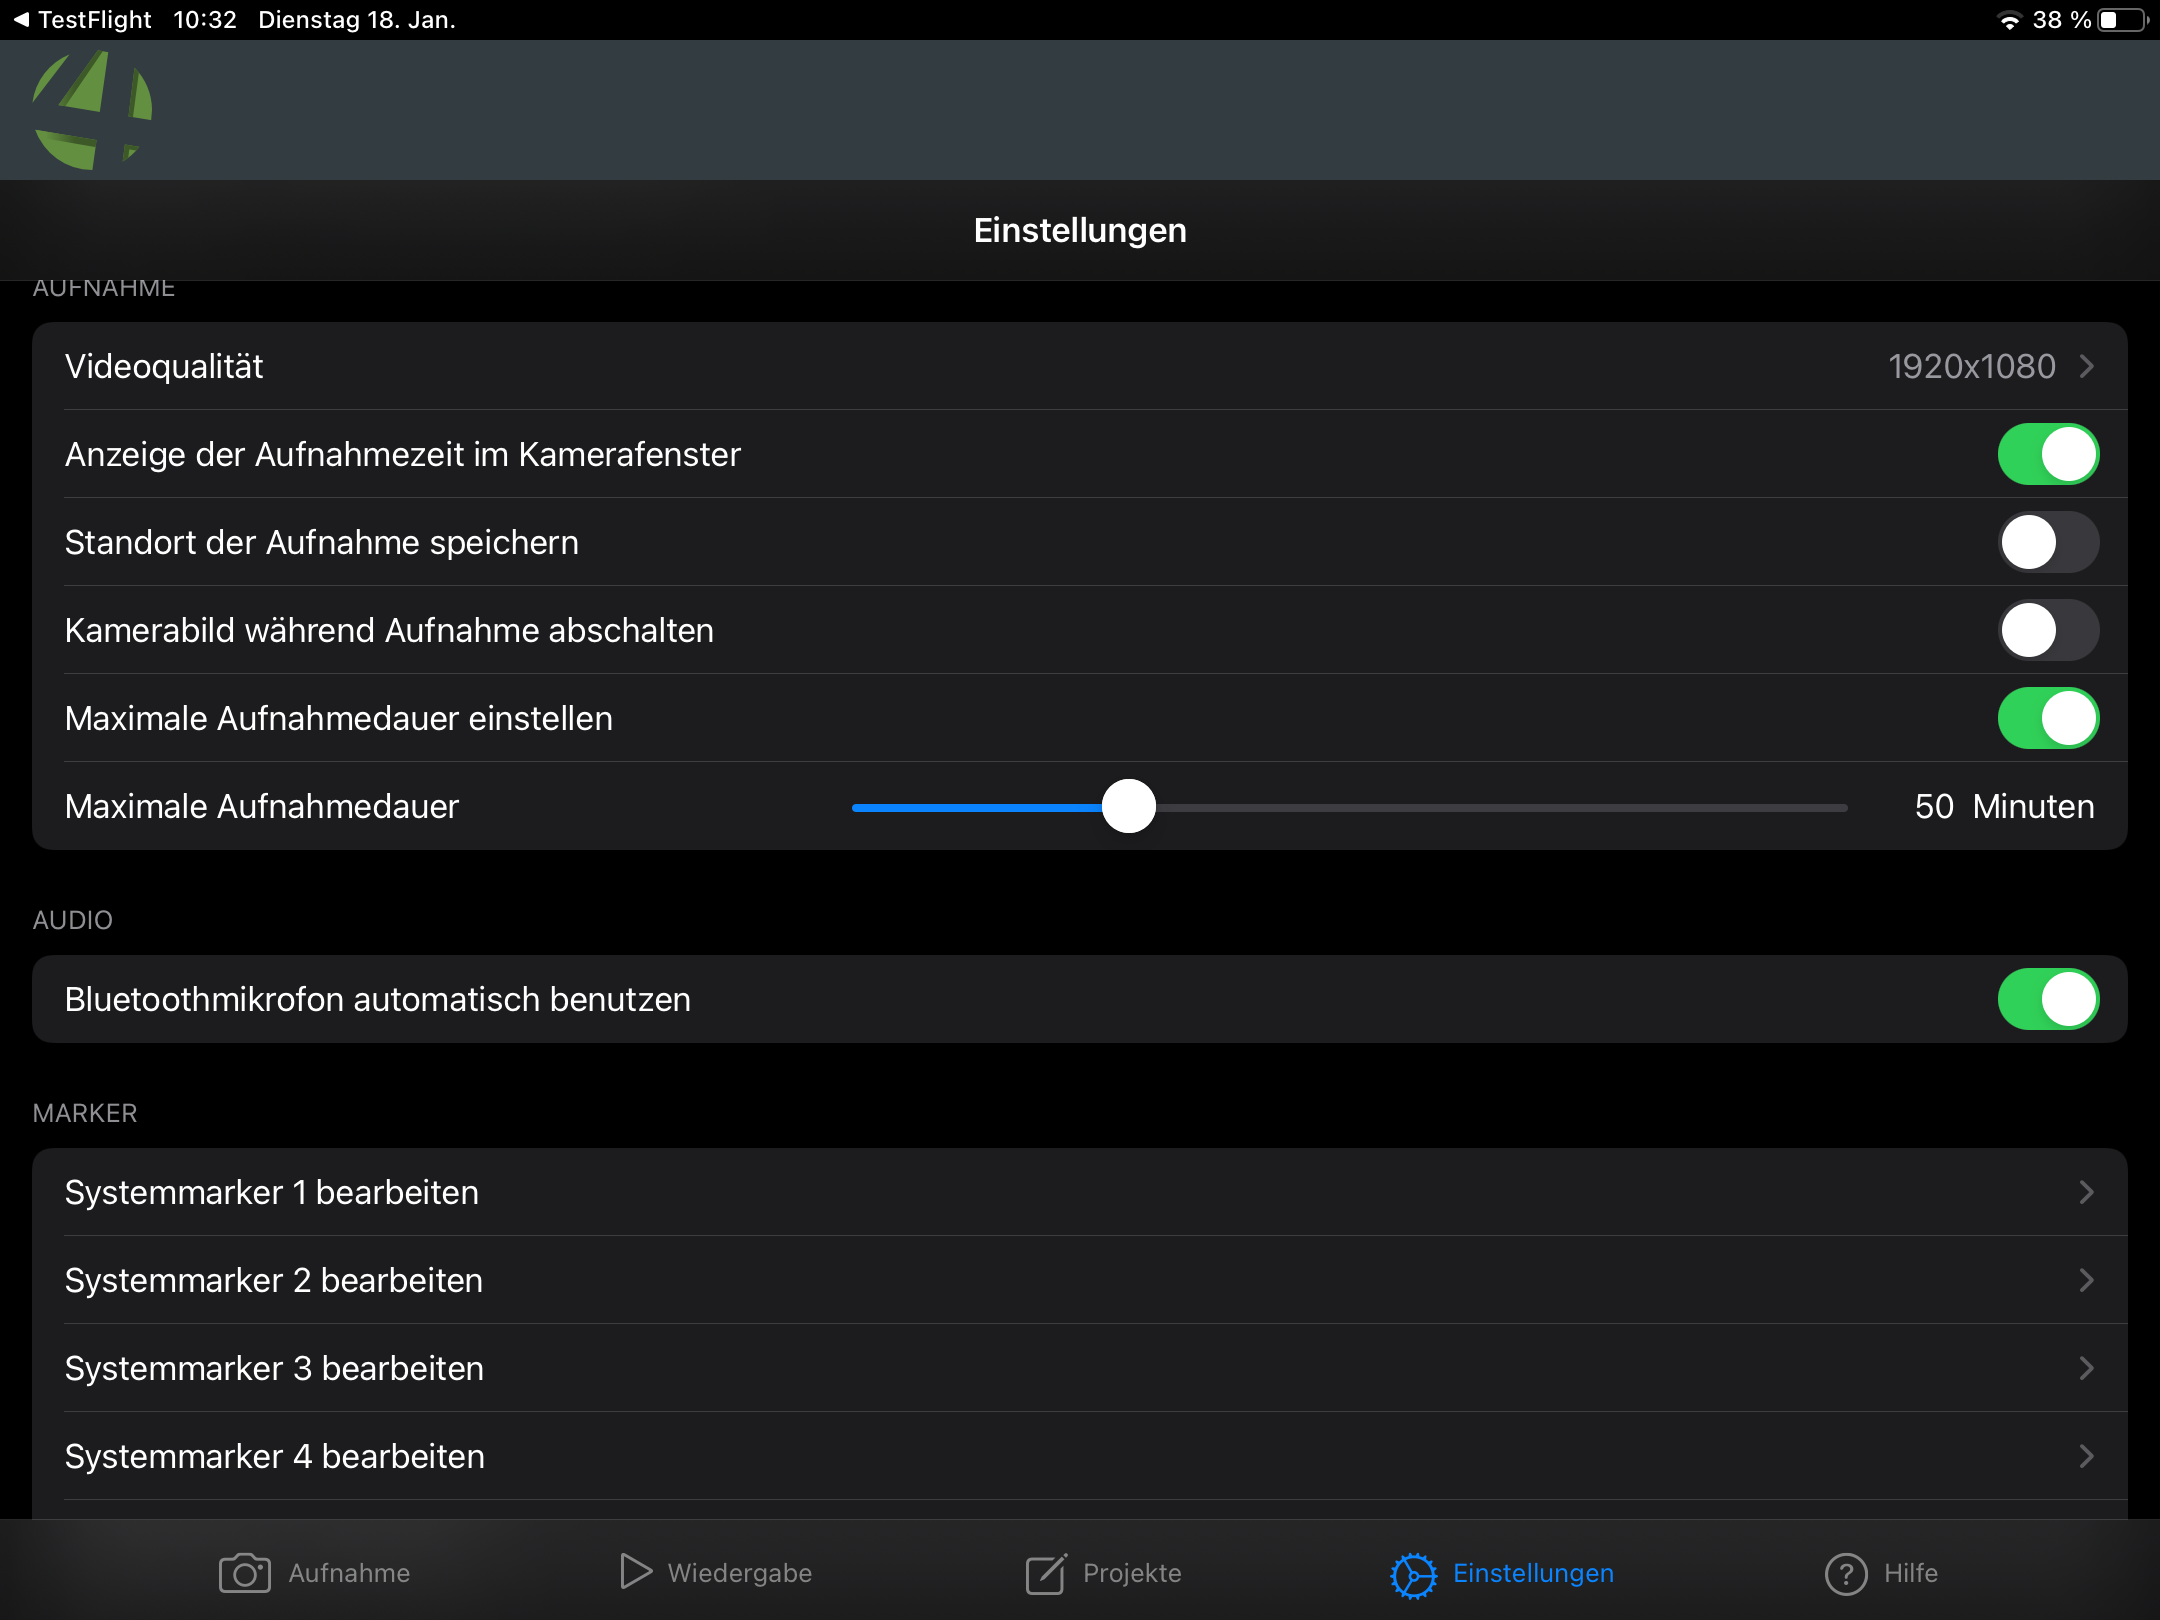The width and height of the screenshot is (2160, 1620).
Task: Expand Systemmarker 1 bearbeiten
Action: pyautogui.click(x=1080, y=1192)
